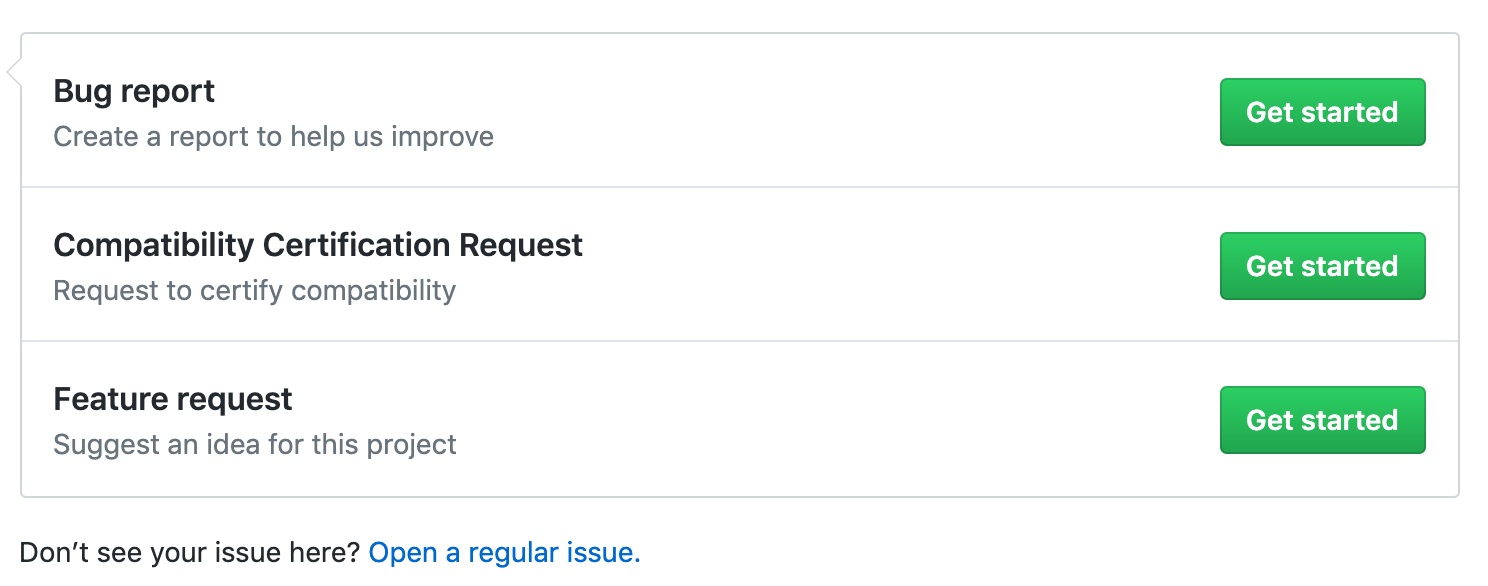Screen dimensions: 1488x586
Task: Click the caret pointer on template box's left edge
Action: [x=14, y=73]
